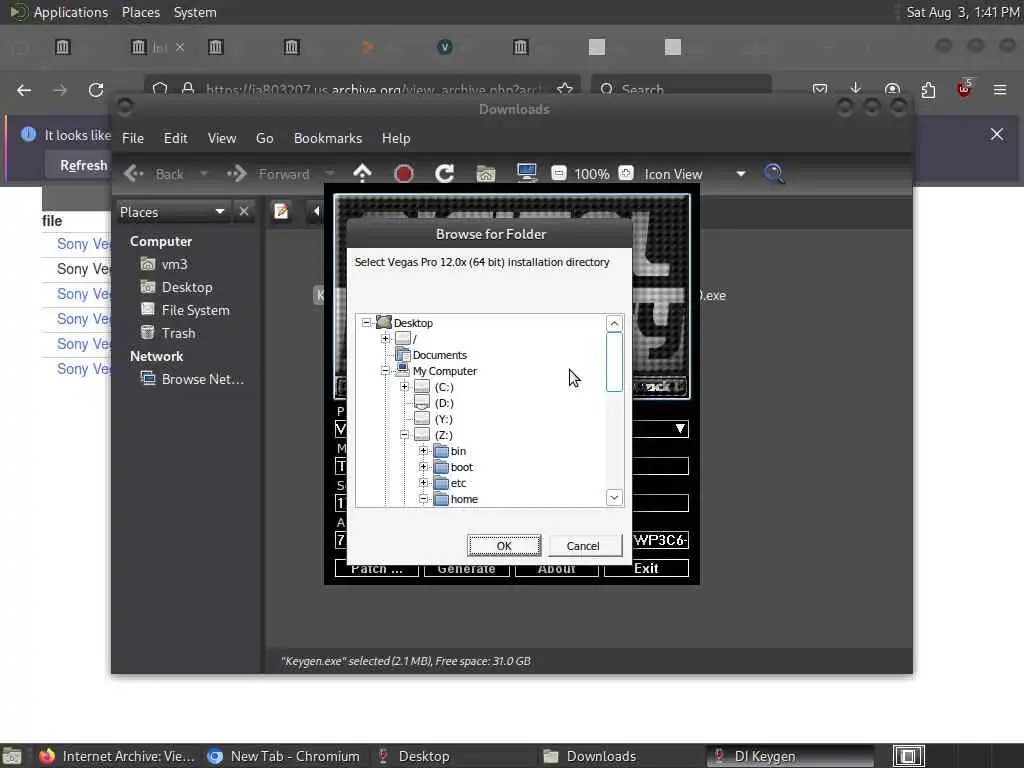
Task: Click the Back button in file manager
Action: [154, 174]
